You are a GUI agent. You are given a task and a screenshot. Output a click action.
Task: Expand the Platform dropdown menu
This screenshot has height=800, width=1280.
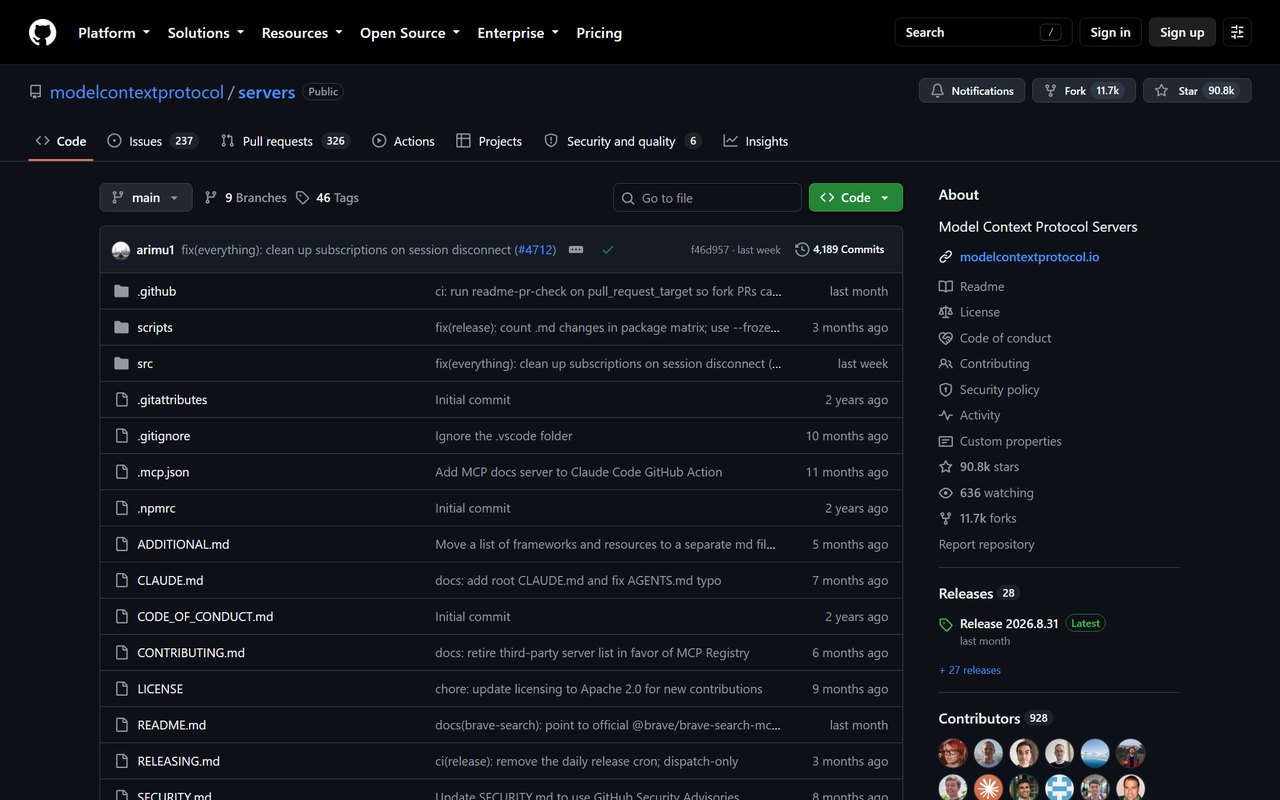pos(114,33)
